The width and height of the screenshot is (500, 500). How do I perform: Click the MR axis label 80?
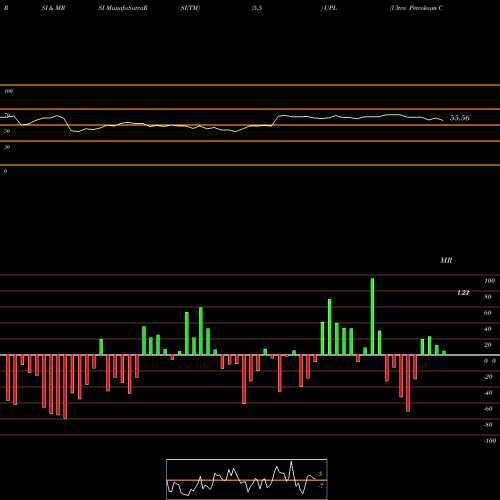(x=488, y=297)
